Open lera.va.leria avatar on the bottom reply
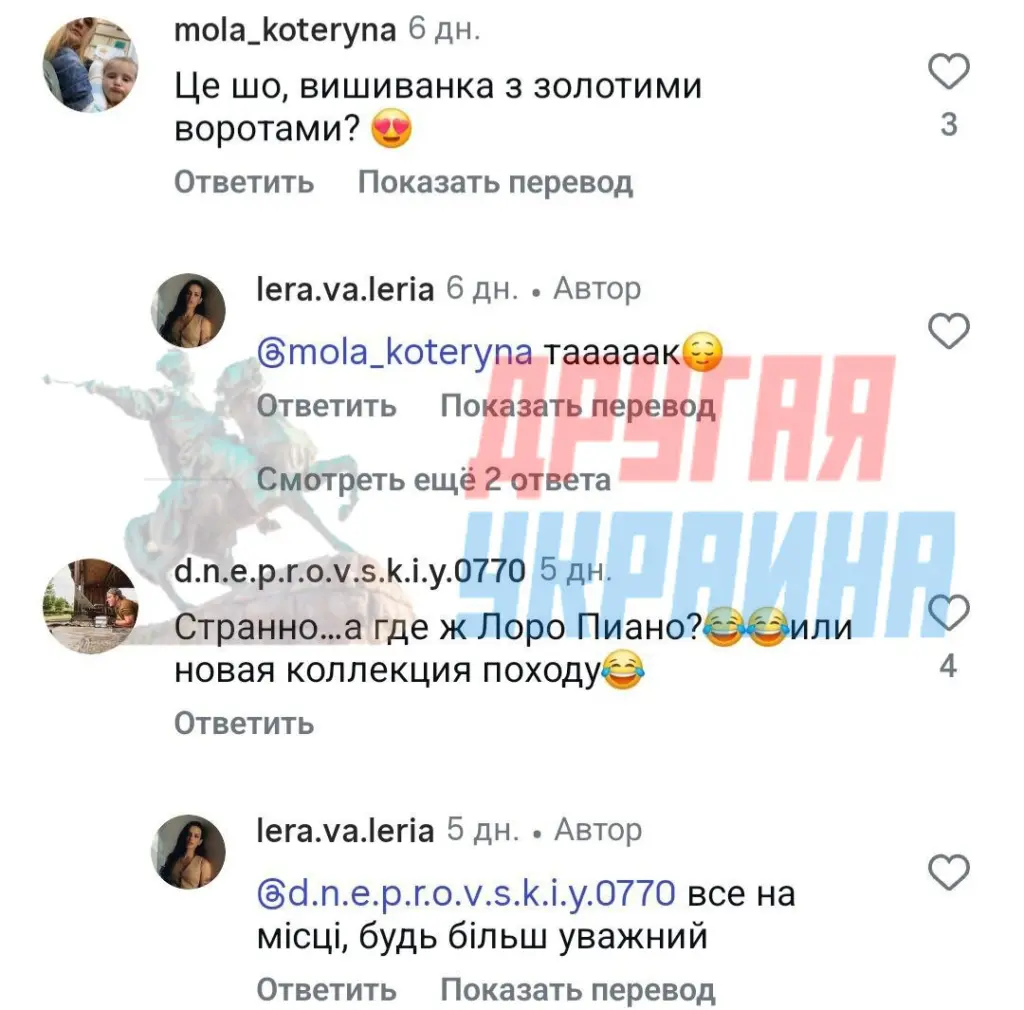Viewport: 1024px width, 1010px height. pos(188,851)
